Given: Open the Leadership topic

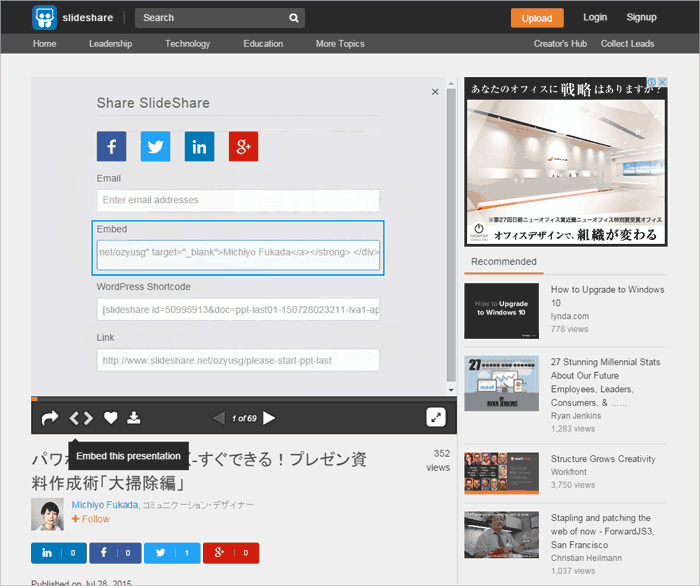Looking at the screenshot, I should [x=110, y=44].
